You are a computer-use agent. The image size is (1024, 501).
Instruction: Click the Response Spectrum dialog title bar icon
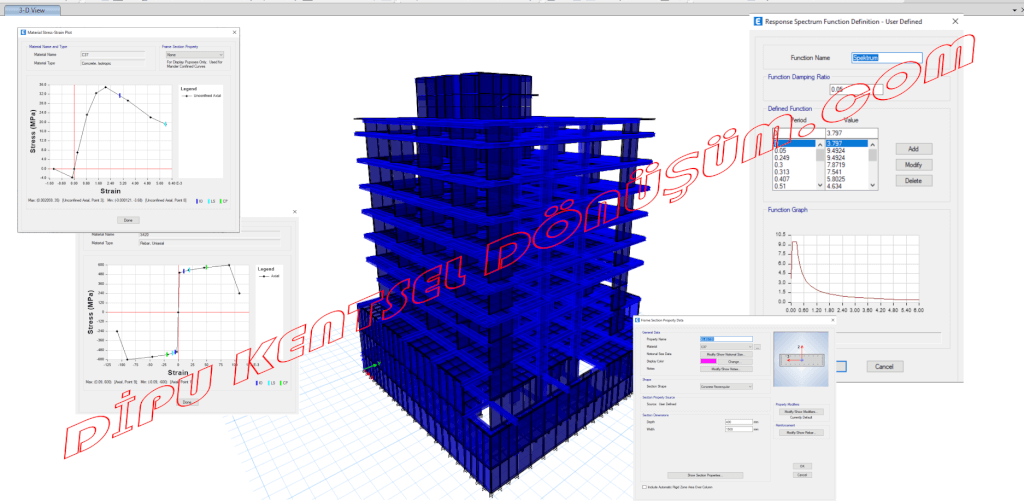pos(758,22)
